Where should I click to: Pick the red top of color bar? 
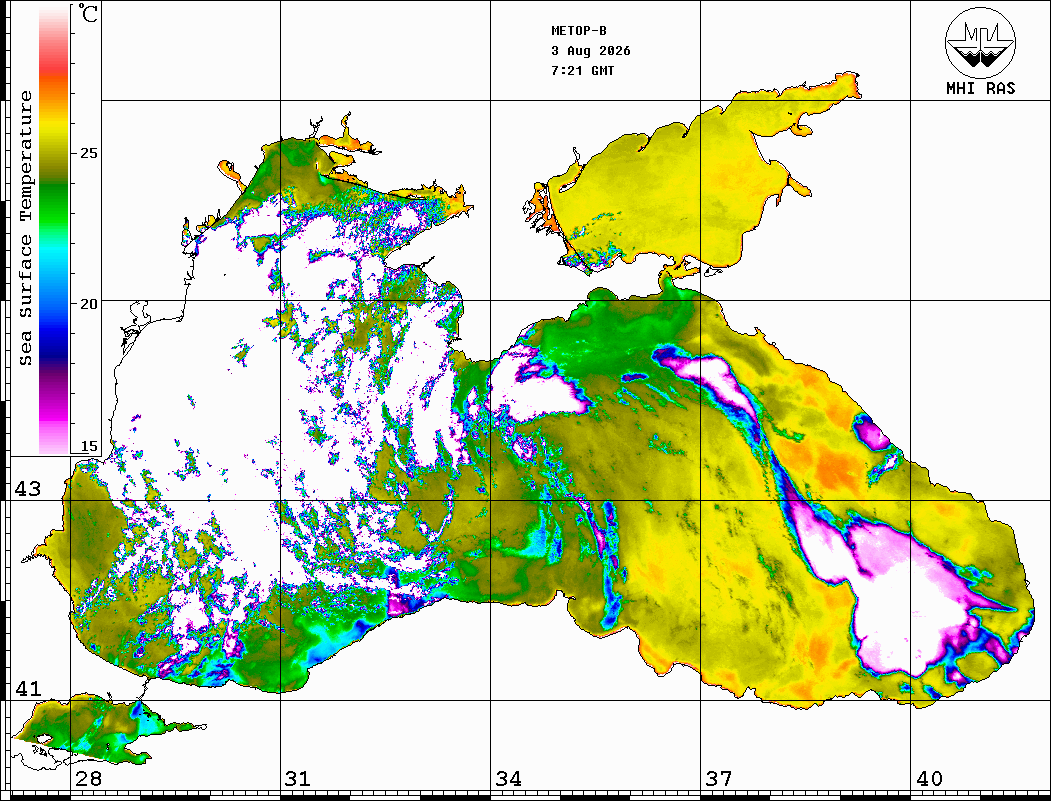coord(54,64)
